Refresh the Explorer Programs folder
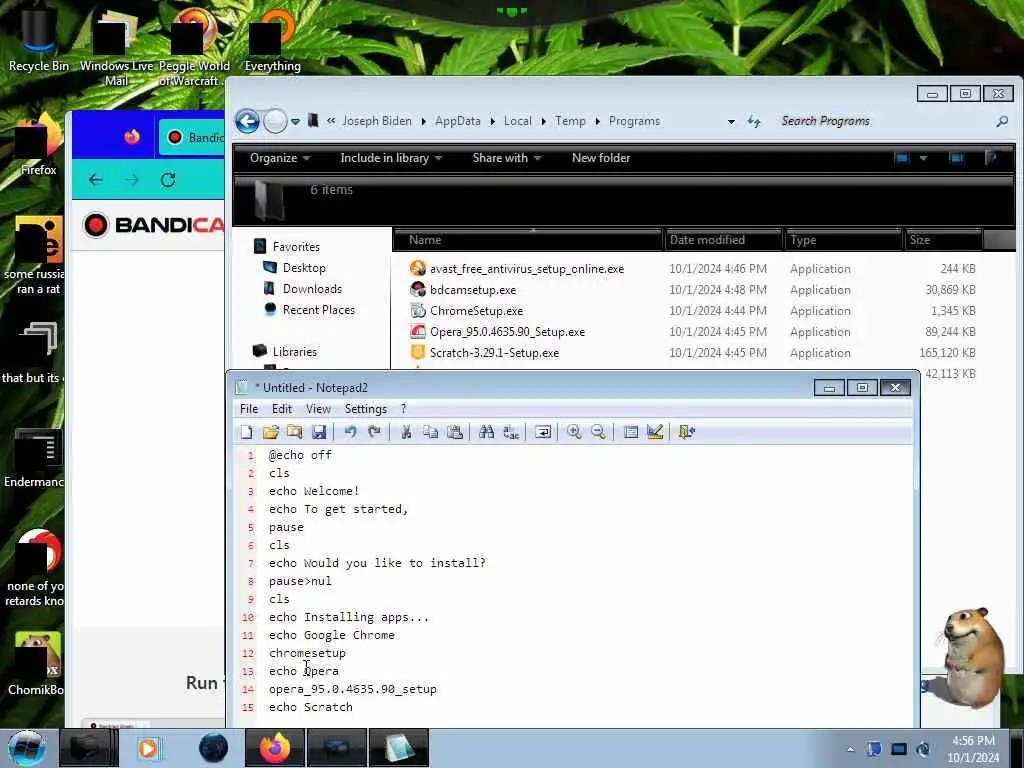The width and height of the screenshot is (1024, 768). (x=754, y=121)
